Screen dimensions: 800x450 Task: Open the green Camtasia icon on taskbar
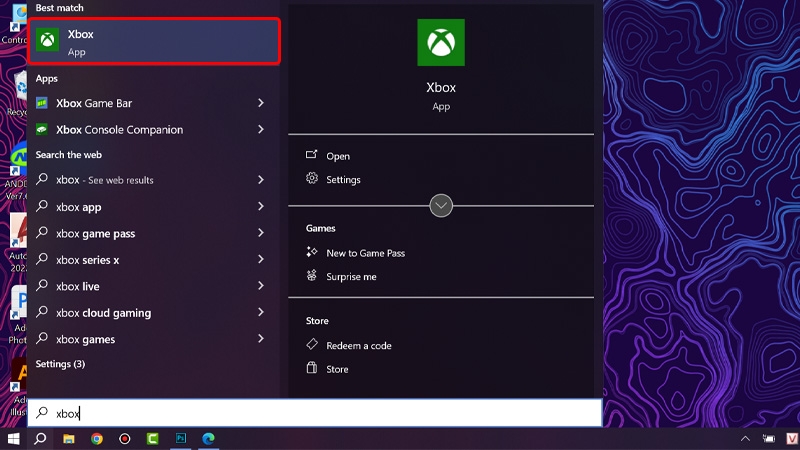point(153,439)
